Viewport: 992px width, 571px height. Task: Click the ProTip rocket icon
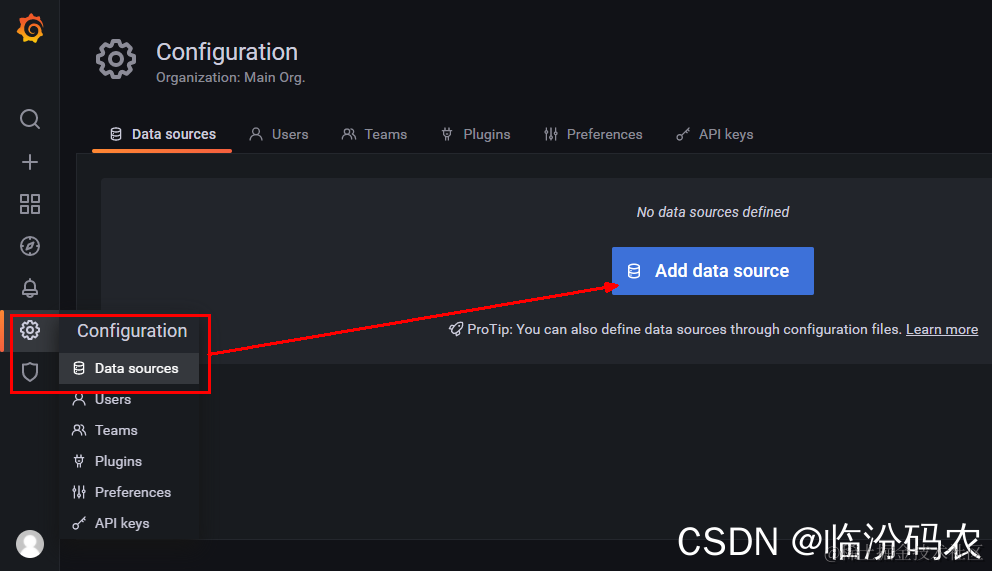pyautogui.click(x=456, y=329)
